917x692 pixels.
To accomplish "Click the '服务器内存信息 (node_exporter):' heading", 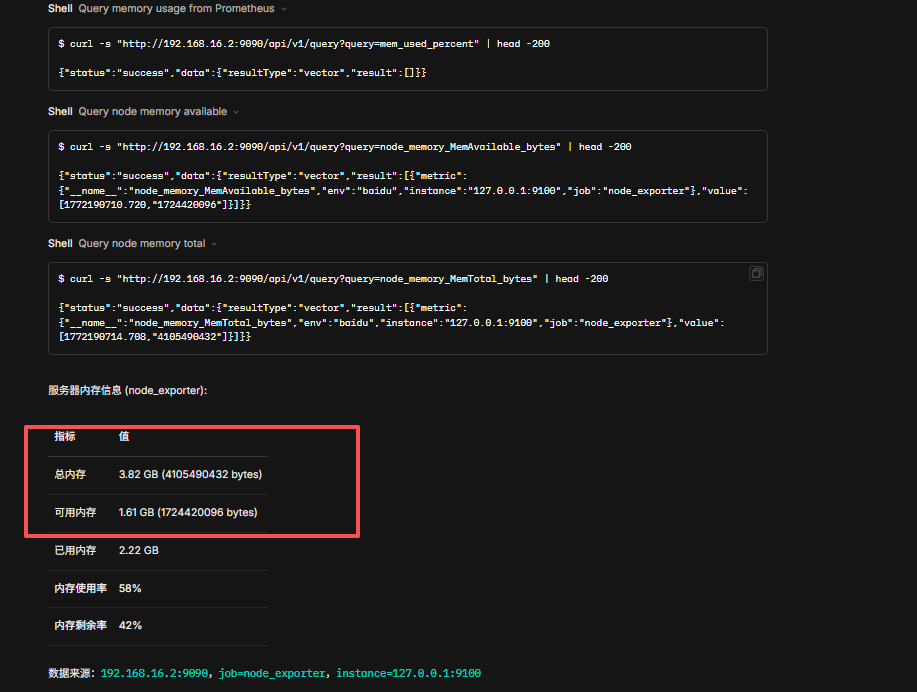I will click(x=127, y=390).
